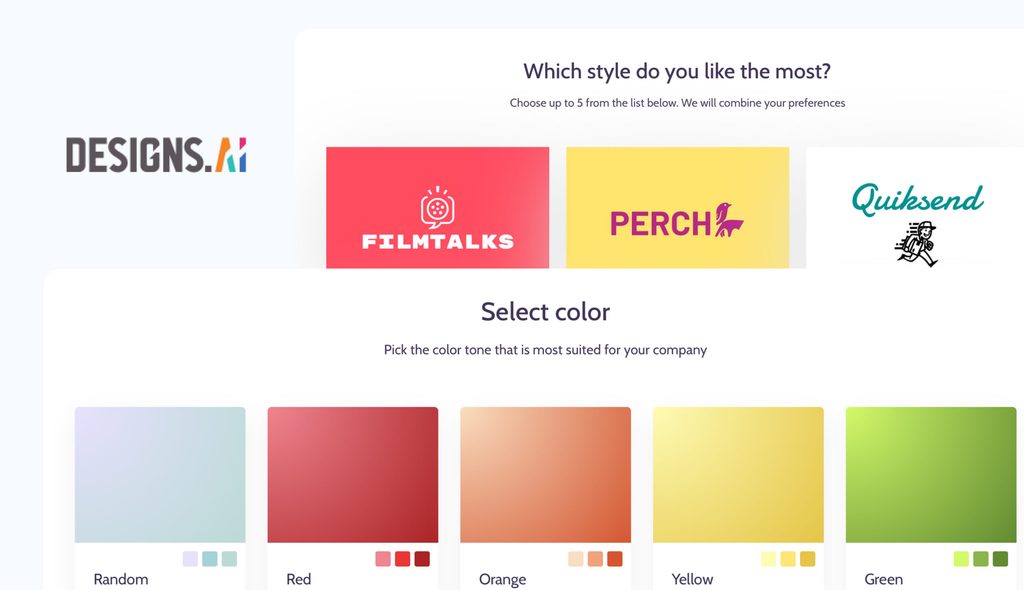
Task: Pick the Quiksend script logo style
Action: coord(917,199)
